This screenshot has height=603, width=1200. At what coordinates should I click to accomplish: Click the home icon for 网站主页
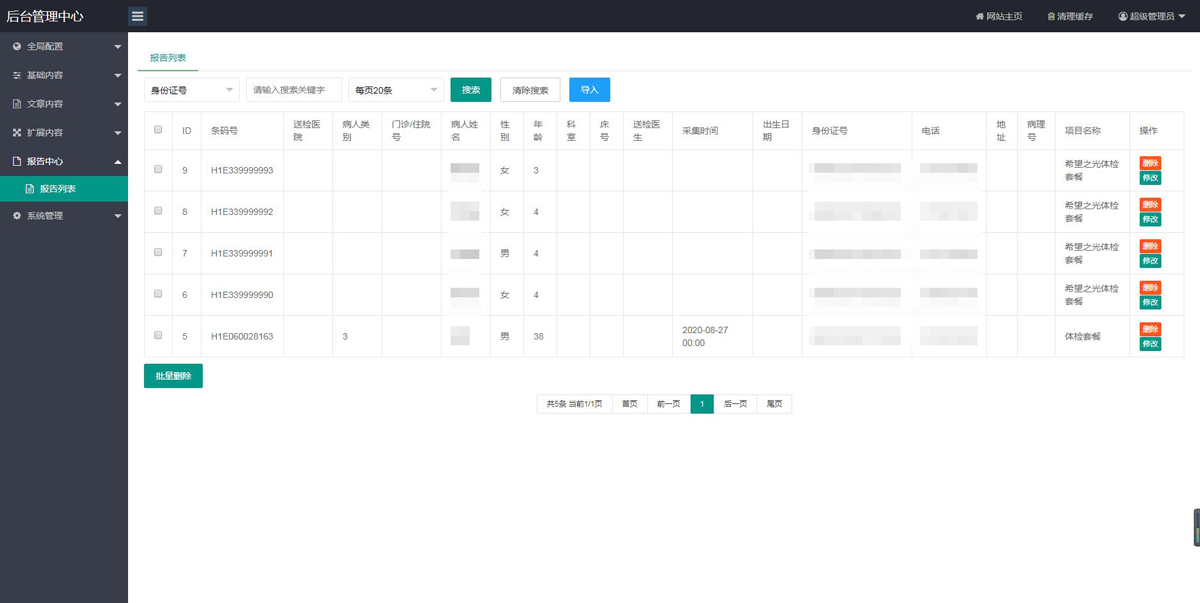980,17
